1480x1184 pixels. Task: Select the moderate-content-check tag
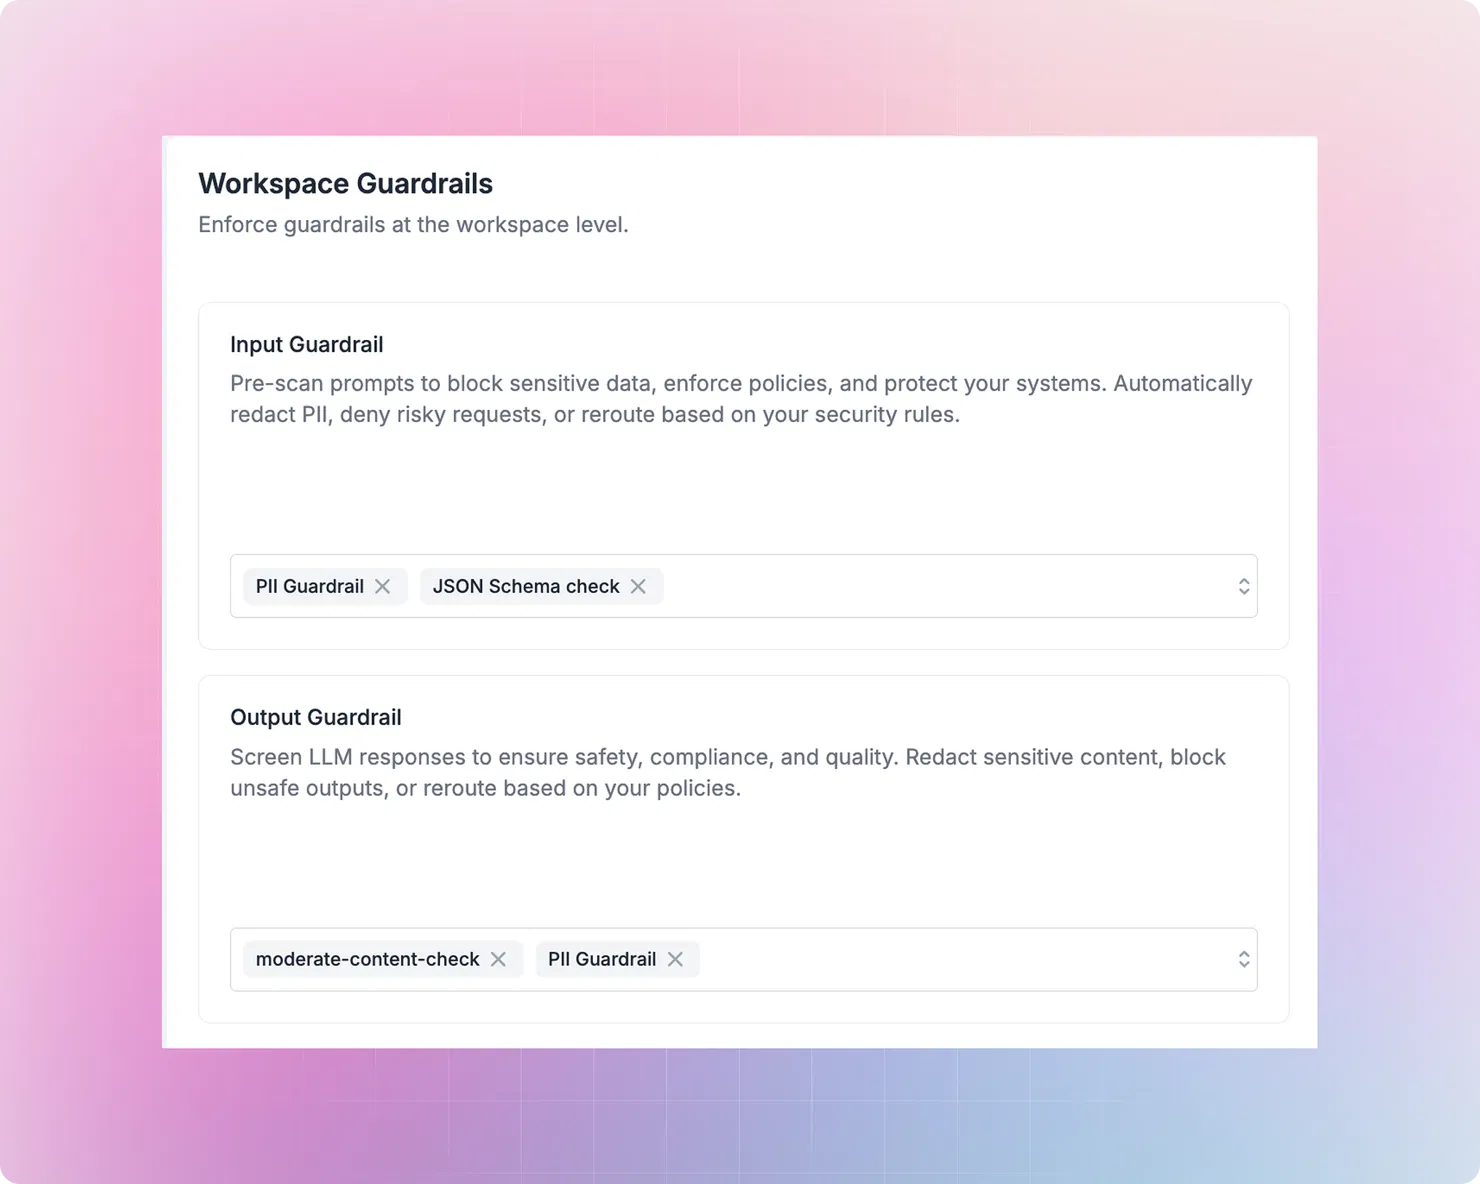367,960
